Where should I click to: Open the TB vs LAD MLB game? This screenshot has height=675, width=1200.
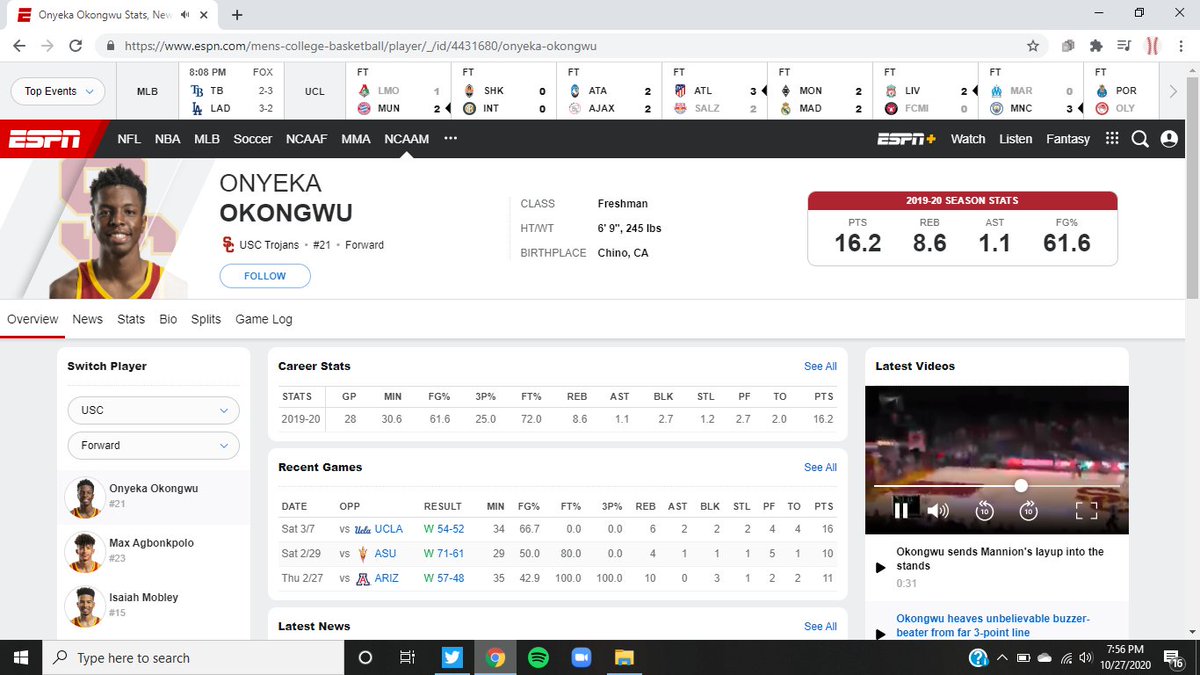pos(230,91)
